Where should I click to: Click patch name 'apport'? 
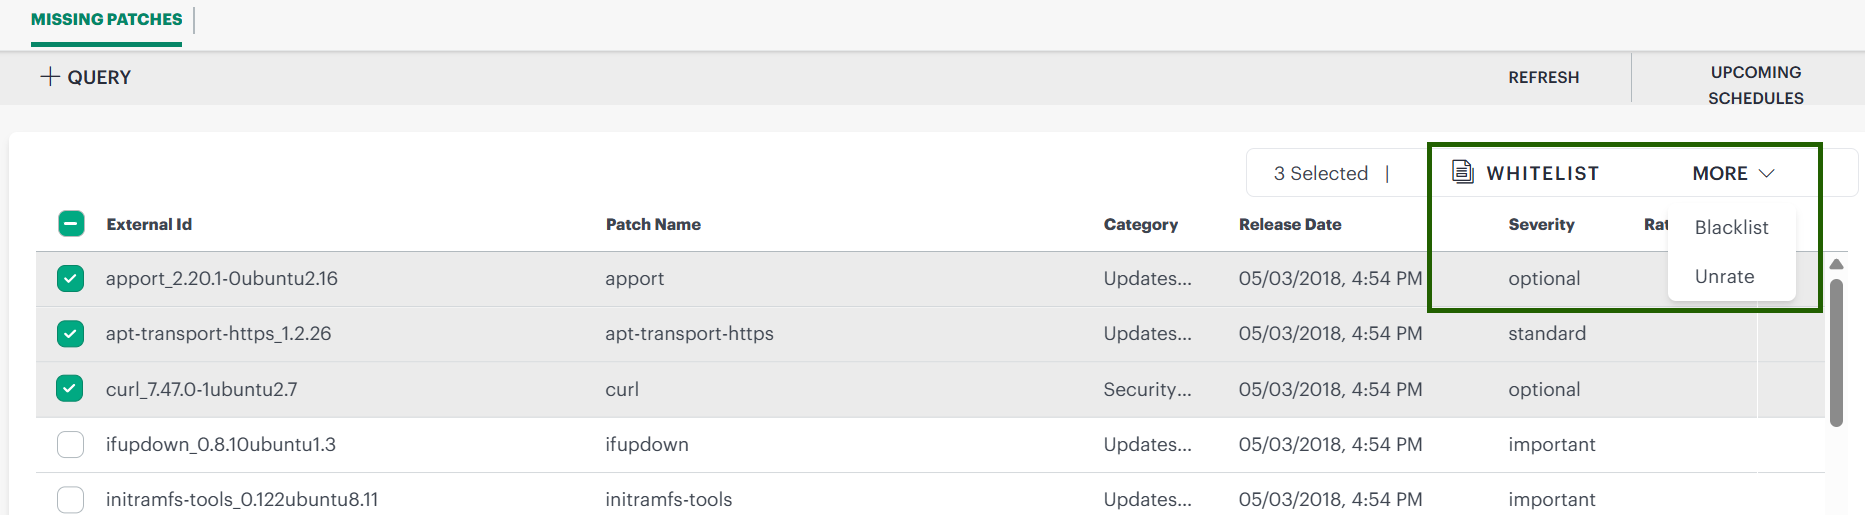634,279
